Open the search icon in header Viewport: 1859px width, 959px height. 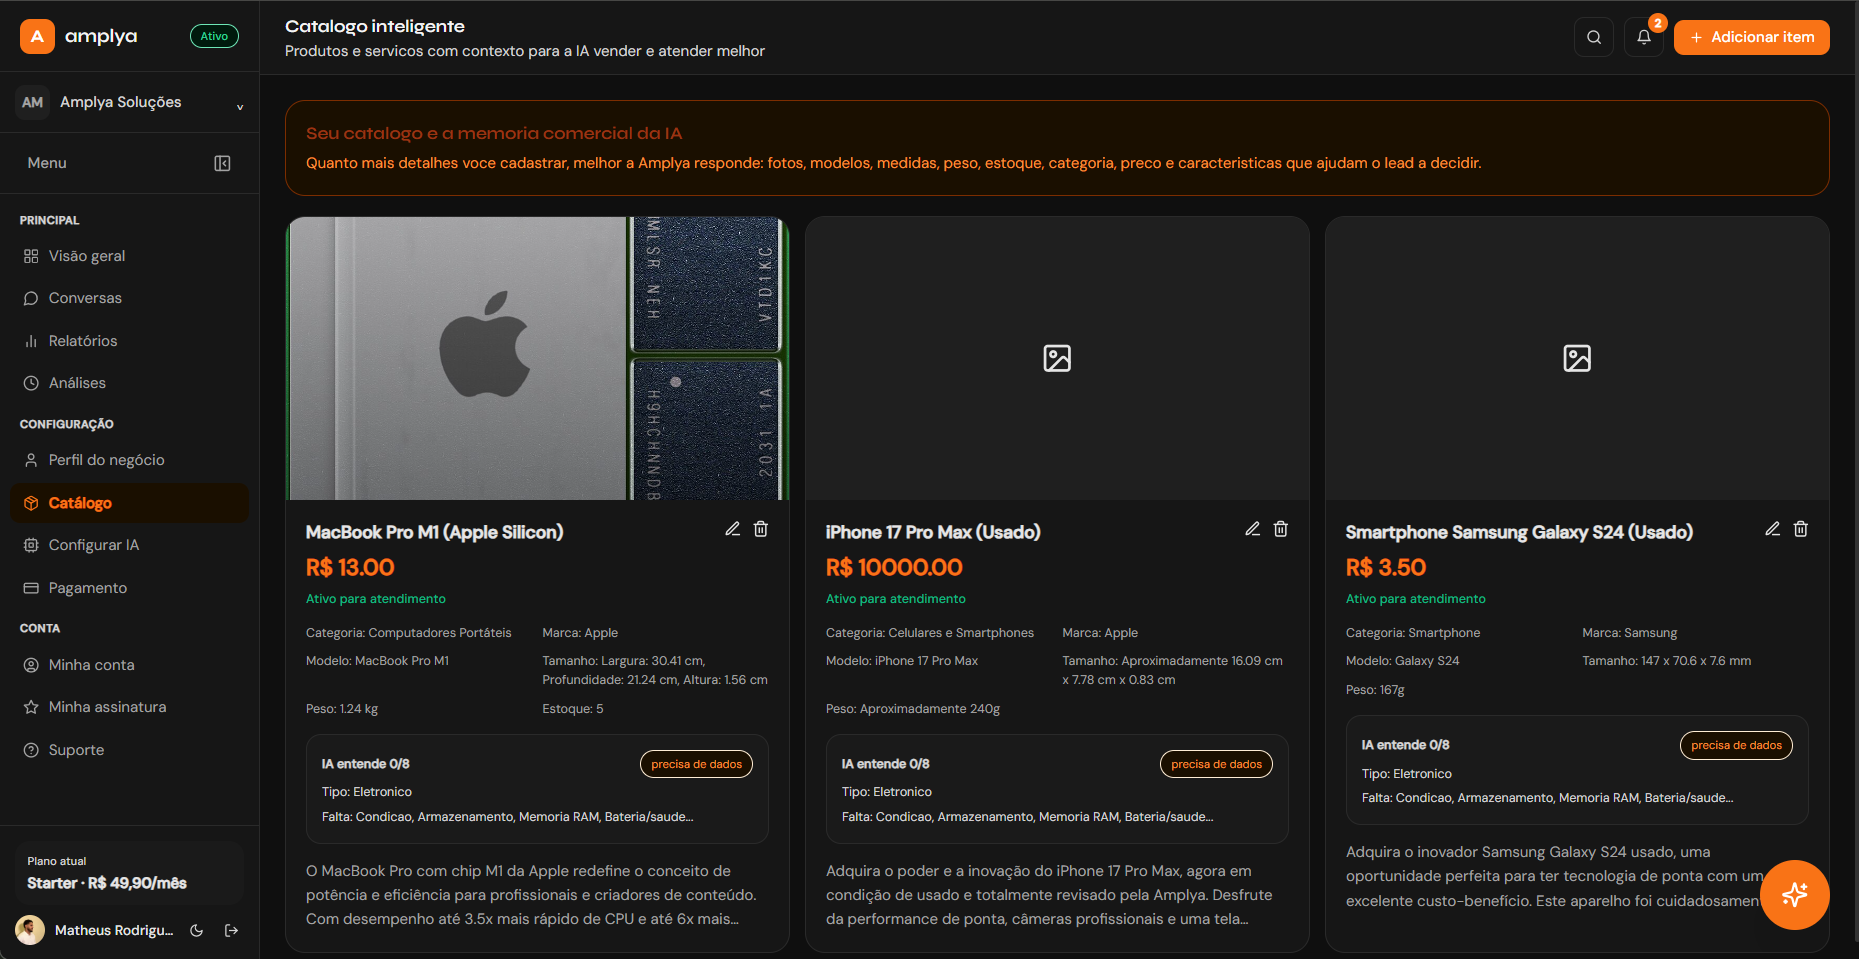click(1594, 37)
